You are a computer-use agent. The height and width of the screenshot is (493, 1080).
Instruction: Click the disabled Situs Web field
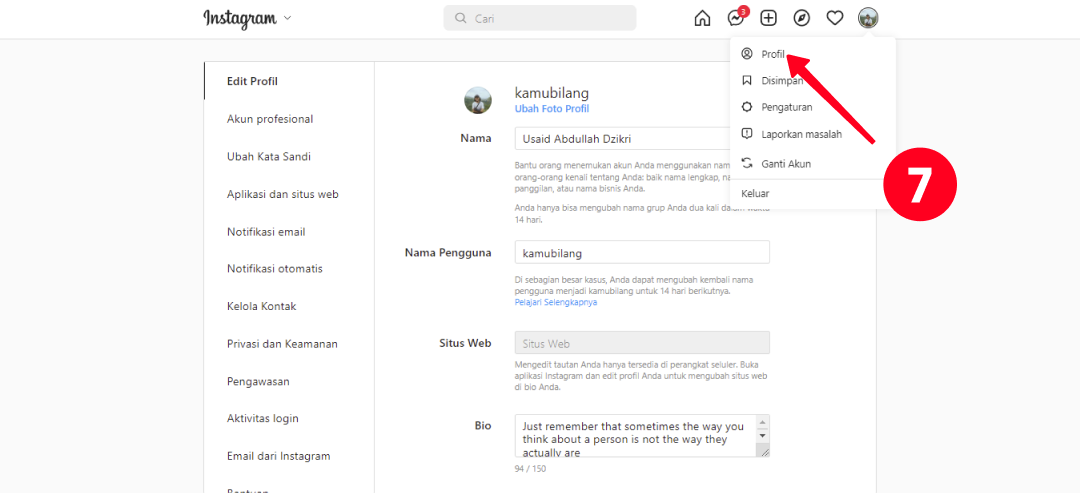[642, 342]
